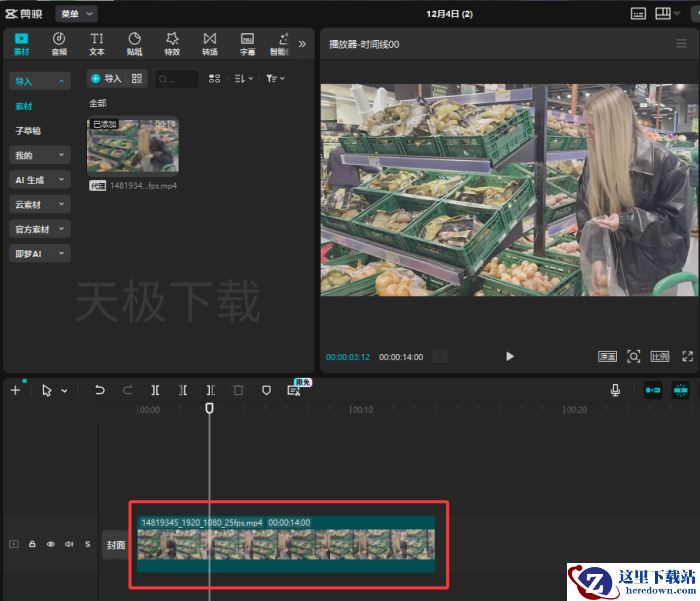Expand the 云素材 section
700x601 pixels.
[40, 204]
